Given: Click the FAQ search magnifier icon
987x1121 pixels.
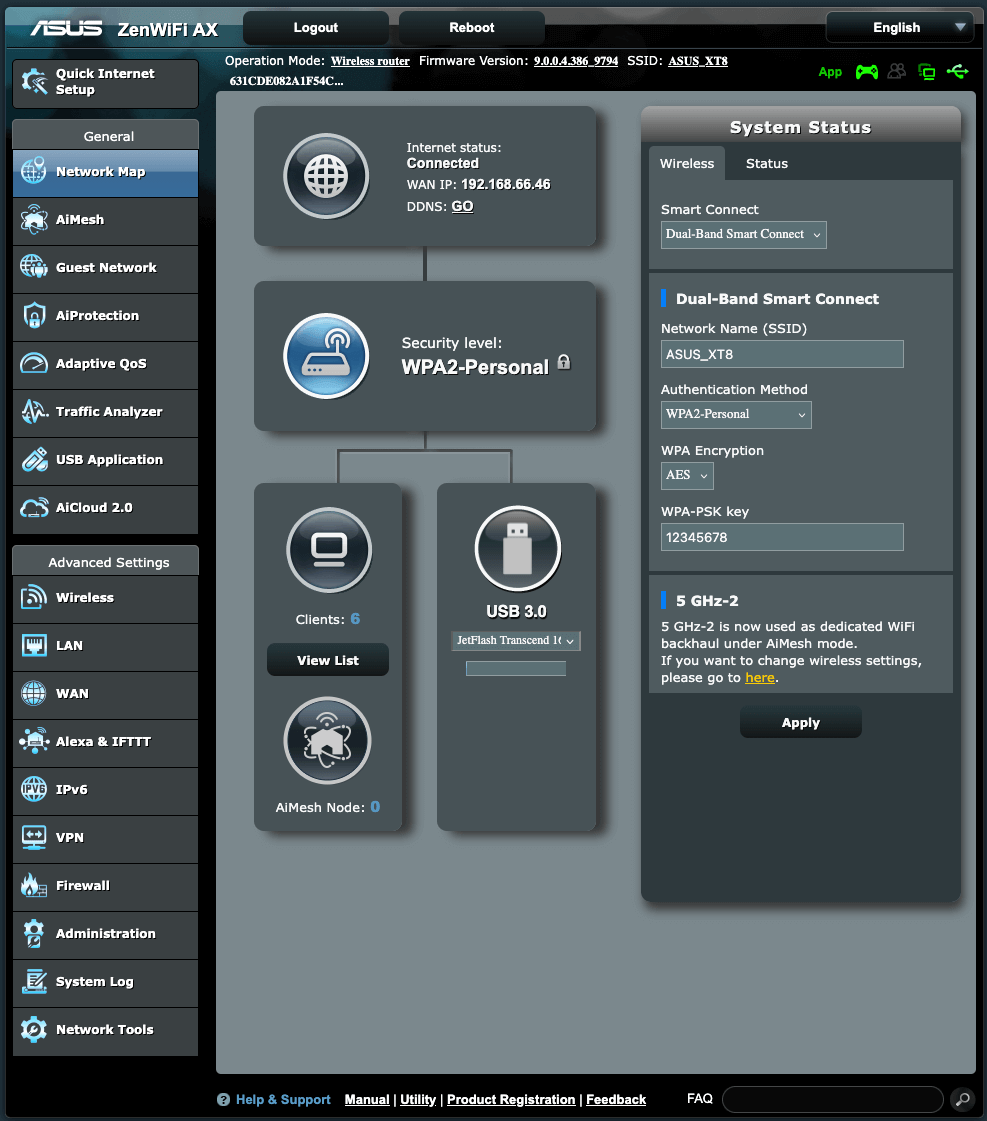Looking at the screenshot, I should pos(963,1099).
